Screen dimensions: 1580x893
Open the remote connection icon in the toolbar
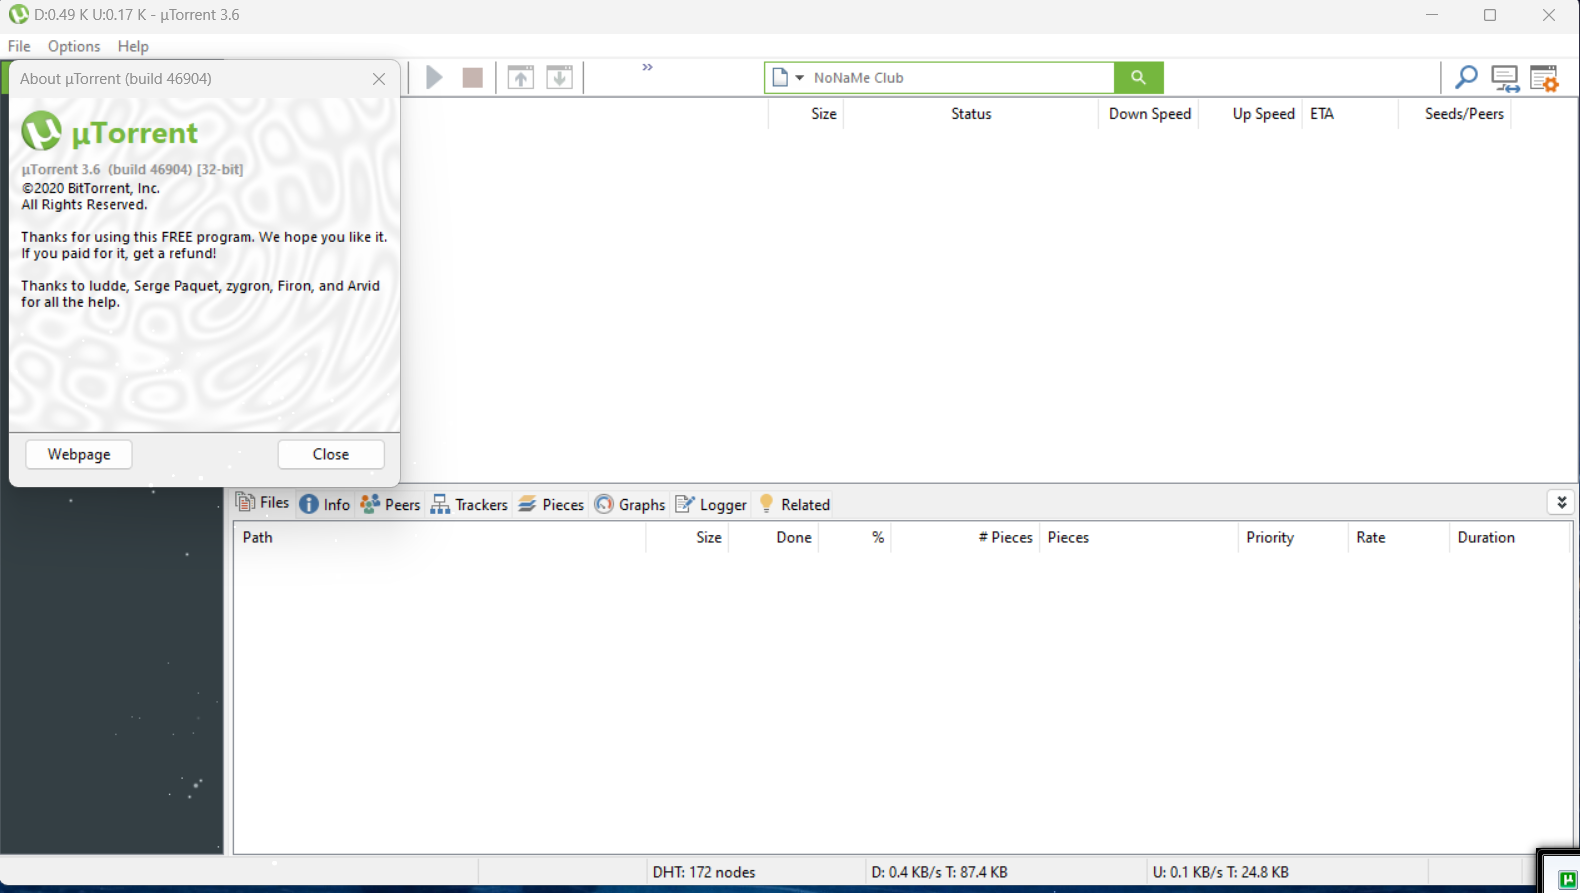[x=1505, y=78]
